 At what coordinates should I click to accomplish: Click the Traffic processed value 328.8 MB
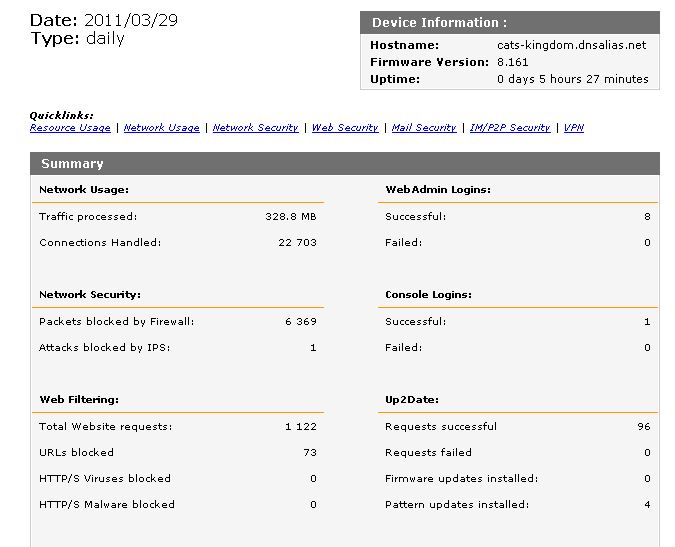[290, 216]
